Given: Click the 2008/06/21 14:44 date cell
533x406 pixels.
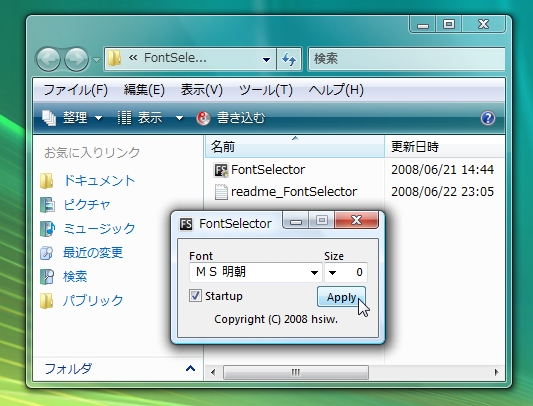Looking at the screenshot, I should click(442, 170).
